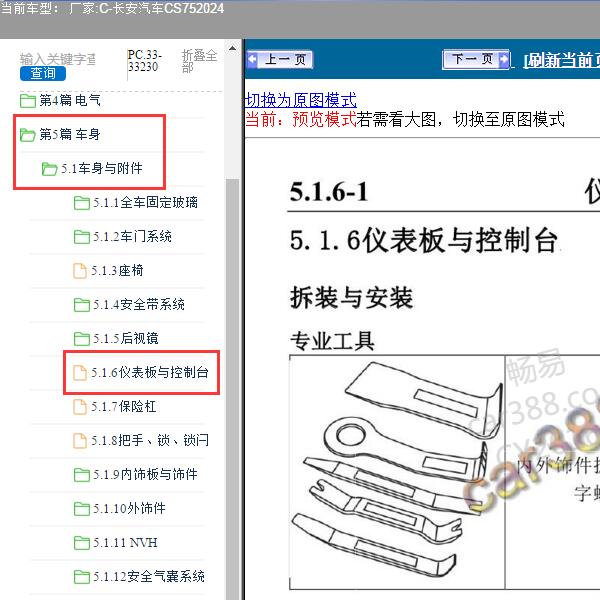Focus the keyword input field

pyautogui.click(x=58, y=59)
